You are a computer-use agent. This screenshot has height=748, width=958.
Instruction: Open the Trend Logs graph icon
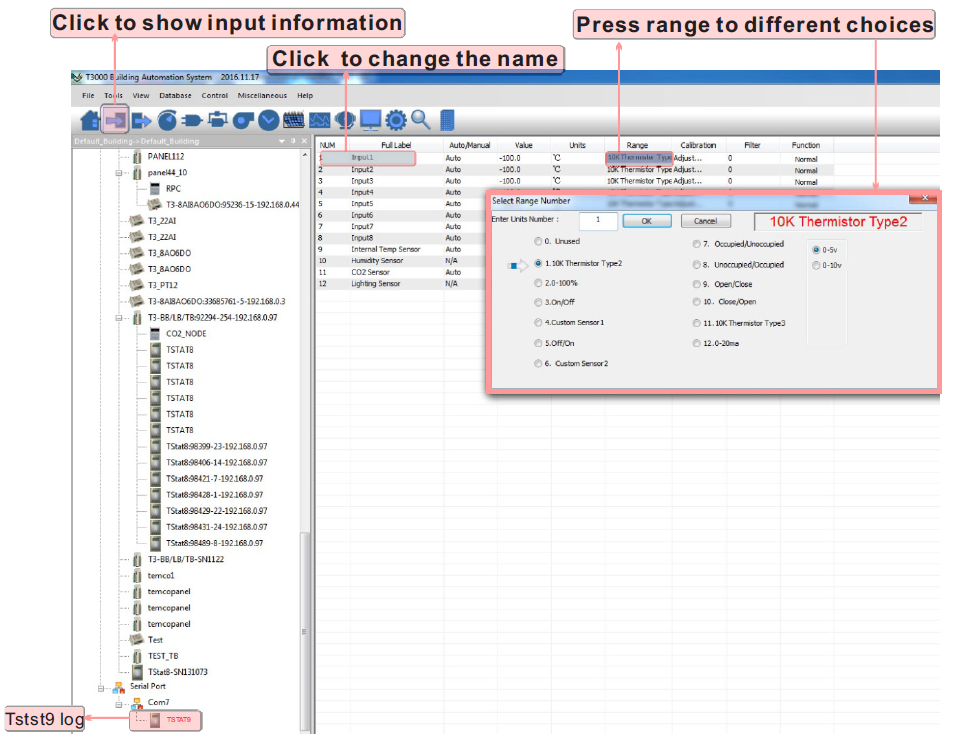click(320, 120)
